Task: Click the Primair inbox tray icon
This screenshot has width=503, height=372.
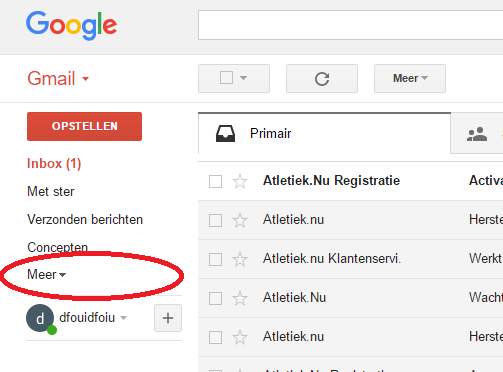Action: (225, 134)
